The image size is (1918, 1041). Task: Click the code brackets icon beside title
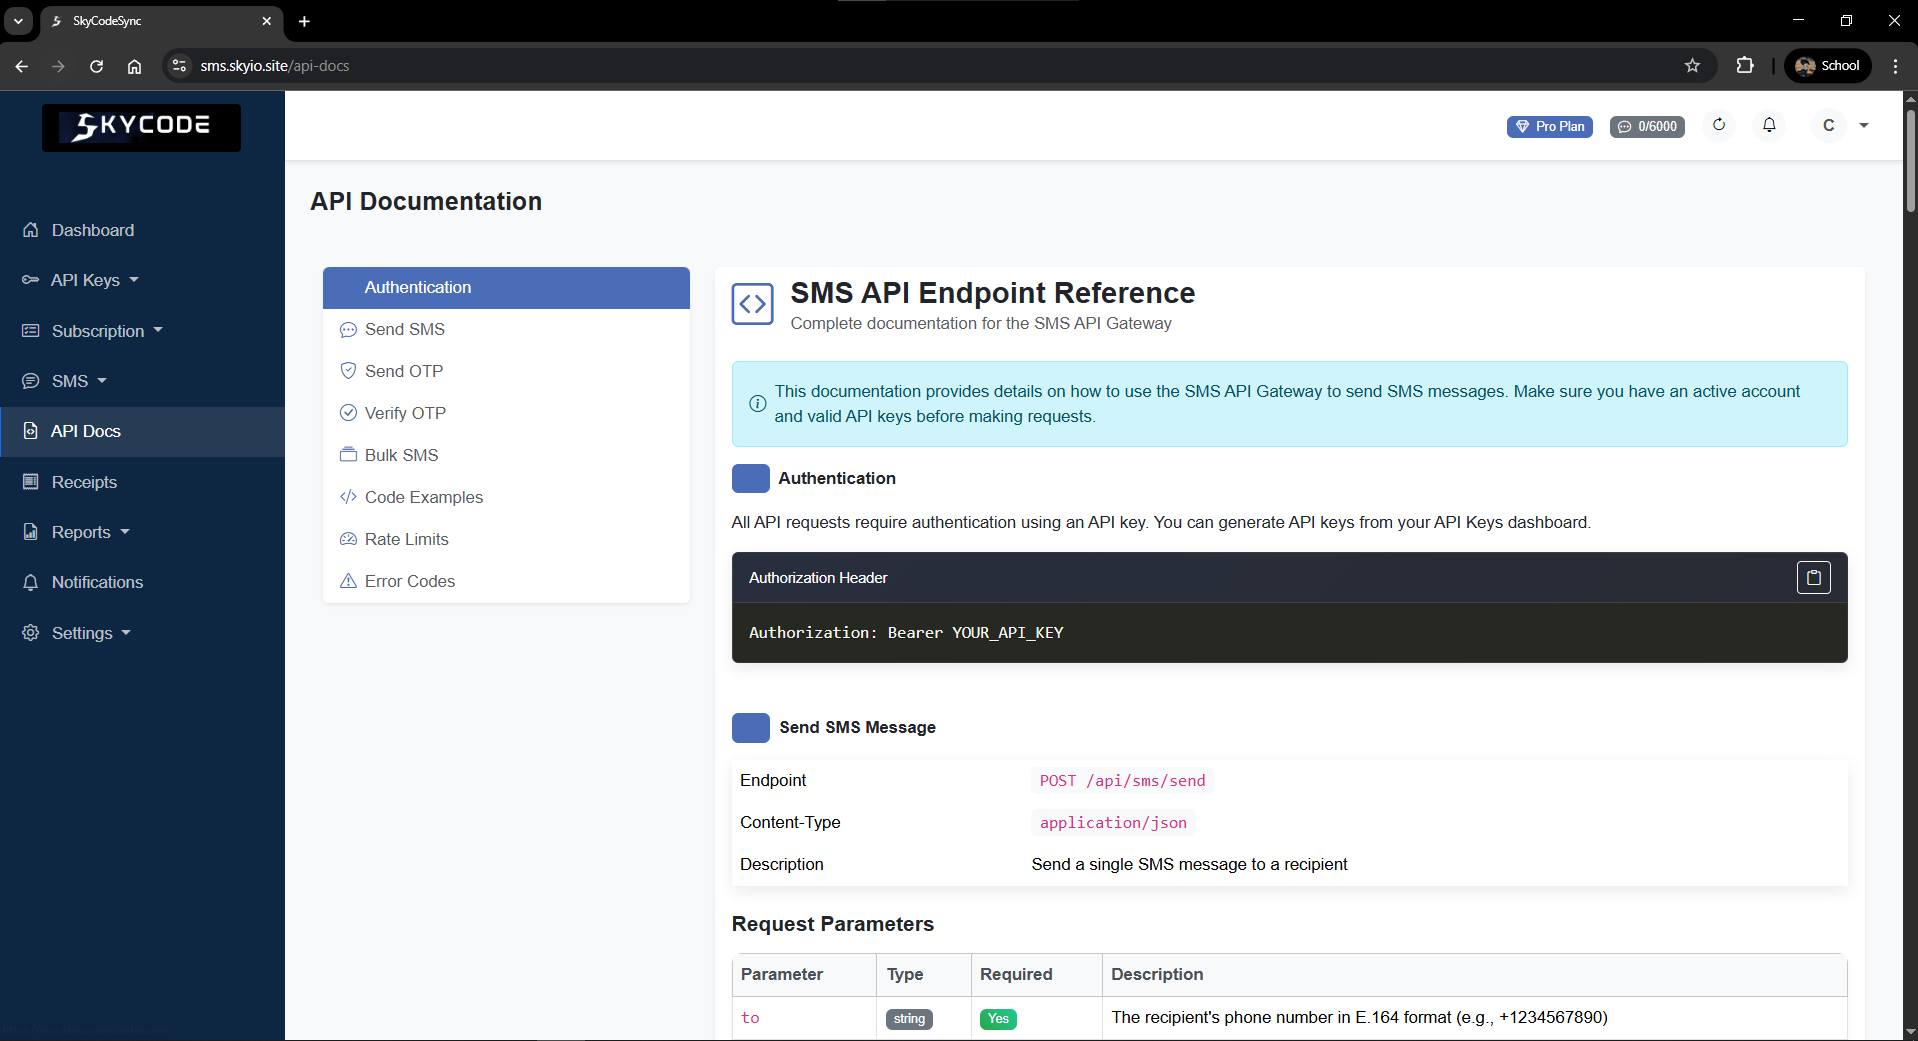point(752,304)
